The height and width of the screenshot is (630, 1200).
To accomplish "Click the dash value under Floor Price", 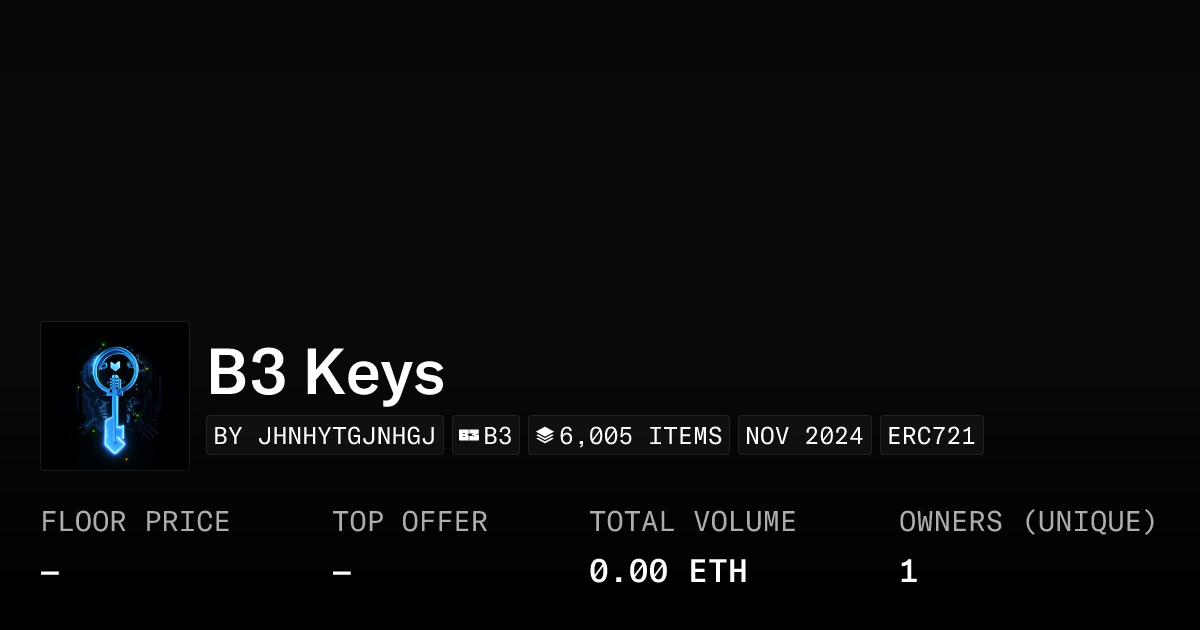I will pyautogui.click(x=50, y=573).
